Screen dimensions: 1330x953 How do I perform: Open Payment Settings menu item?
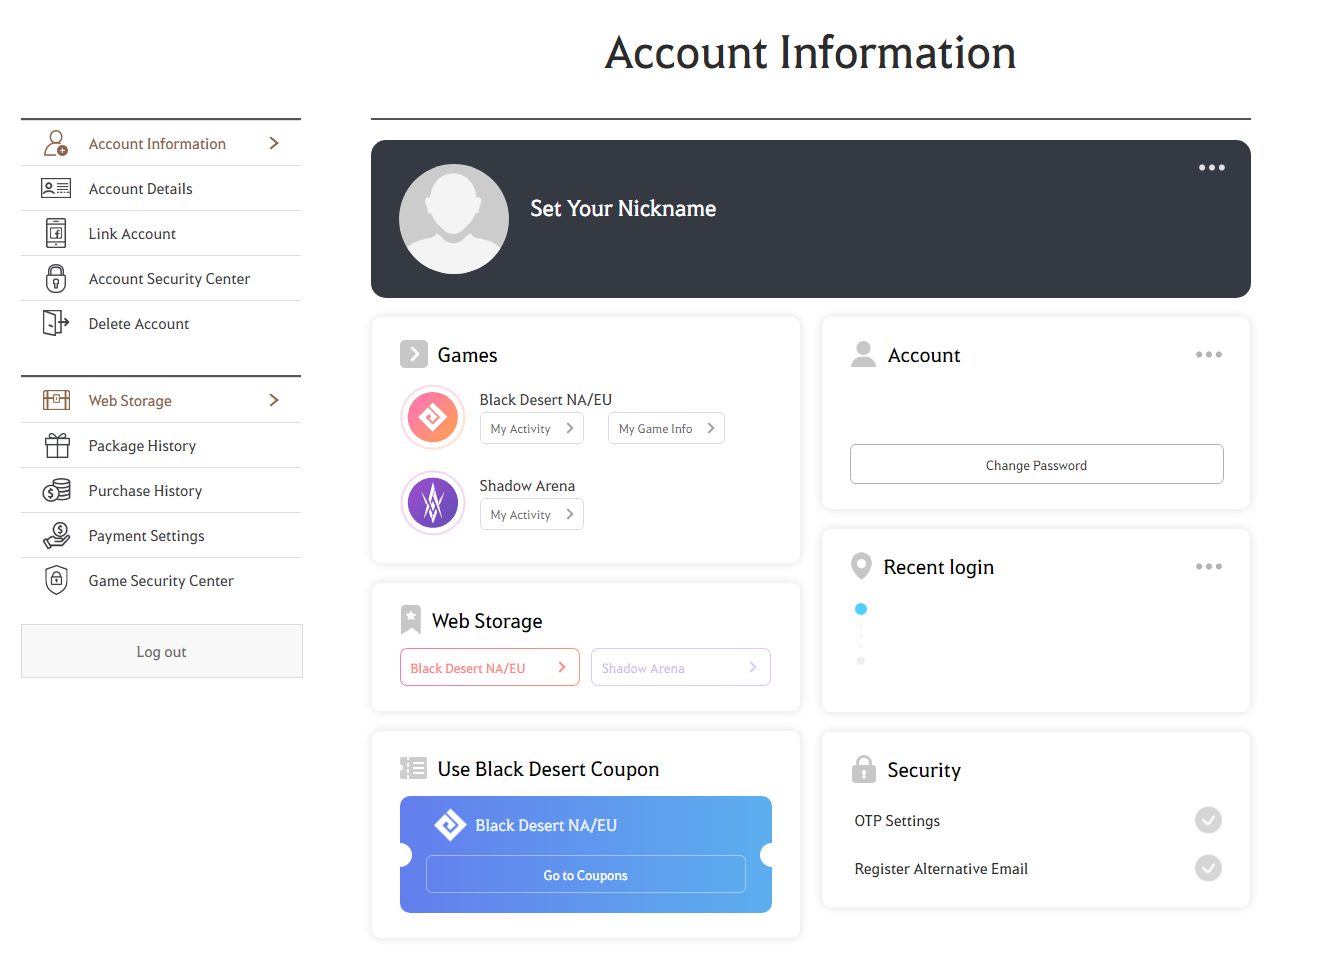[x=161, y=535]
